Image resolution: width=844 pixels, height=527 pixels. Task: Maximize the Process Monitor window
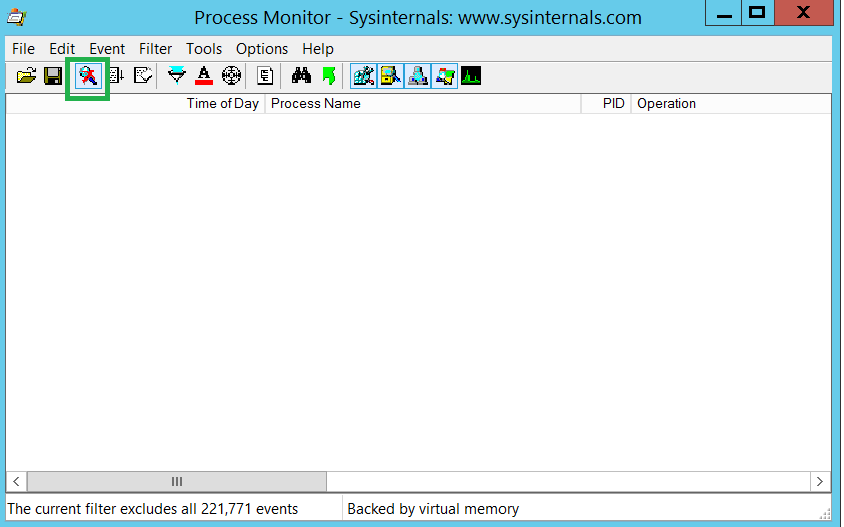point(758,13)
